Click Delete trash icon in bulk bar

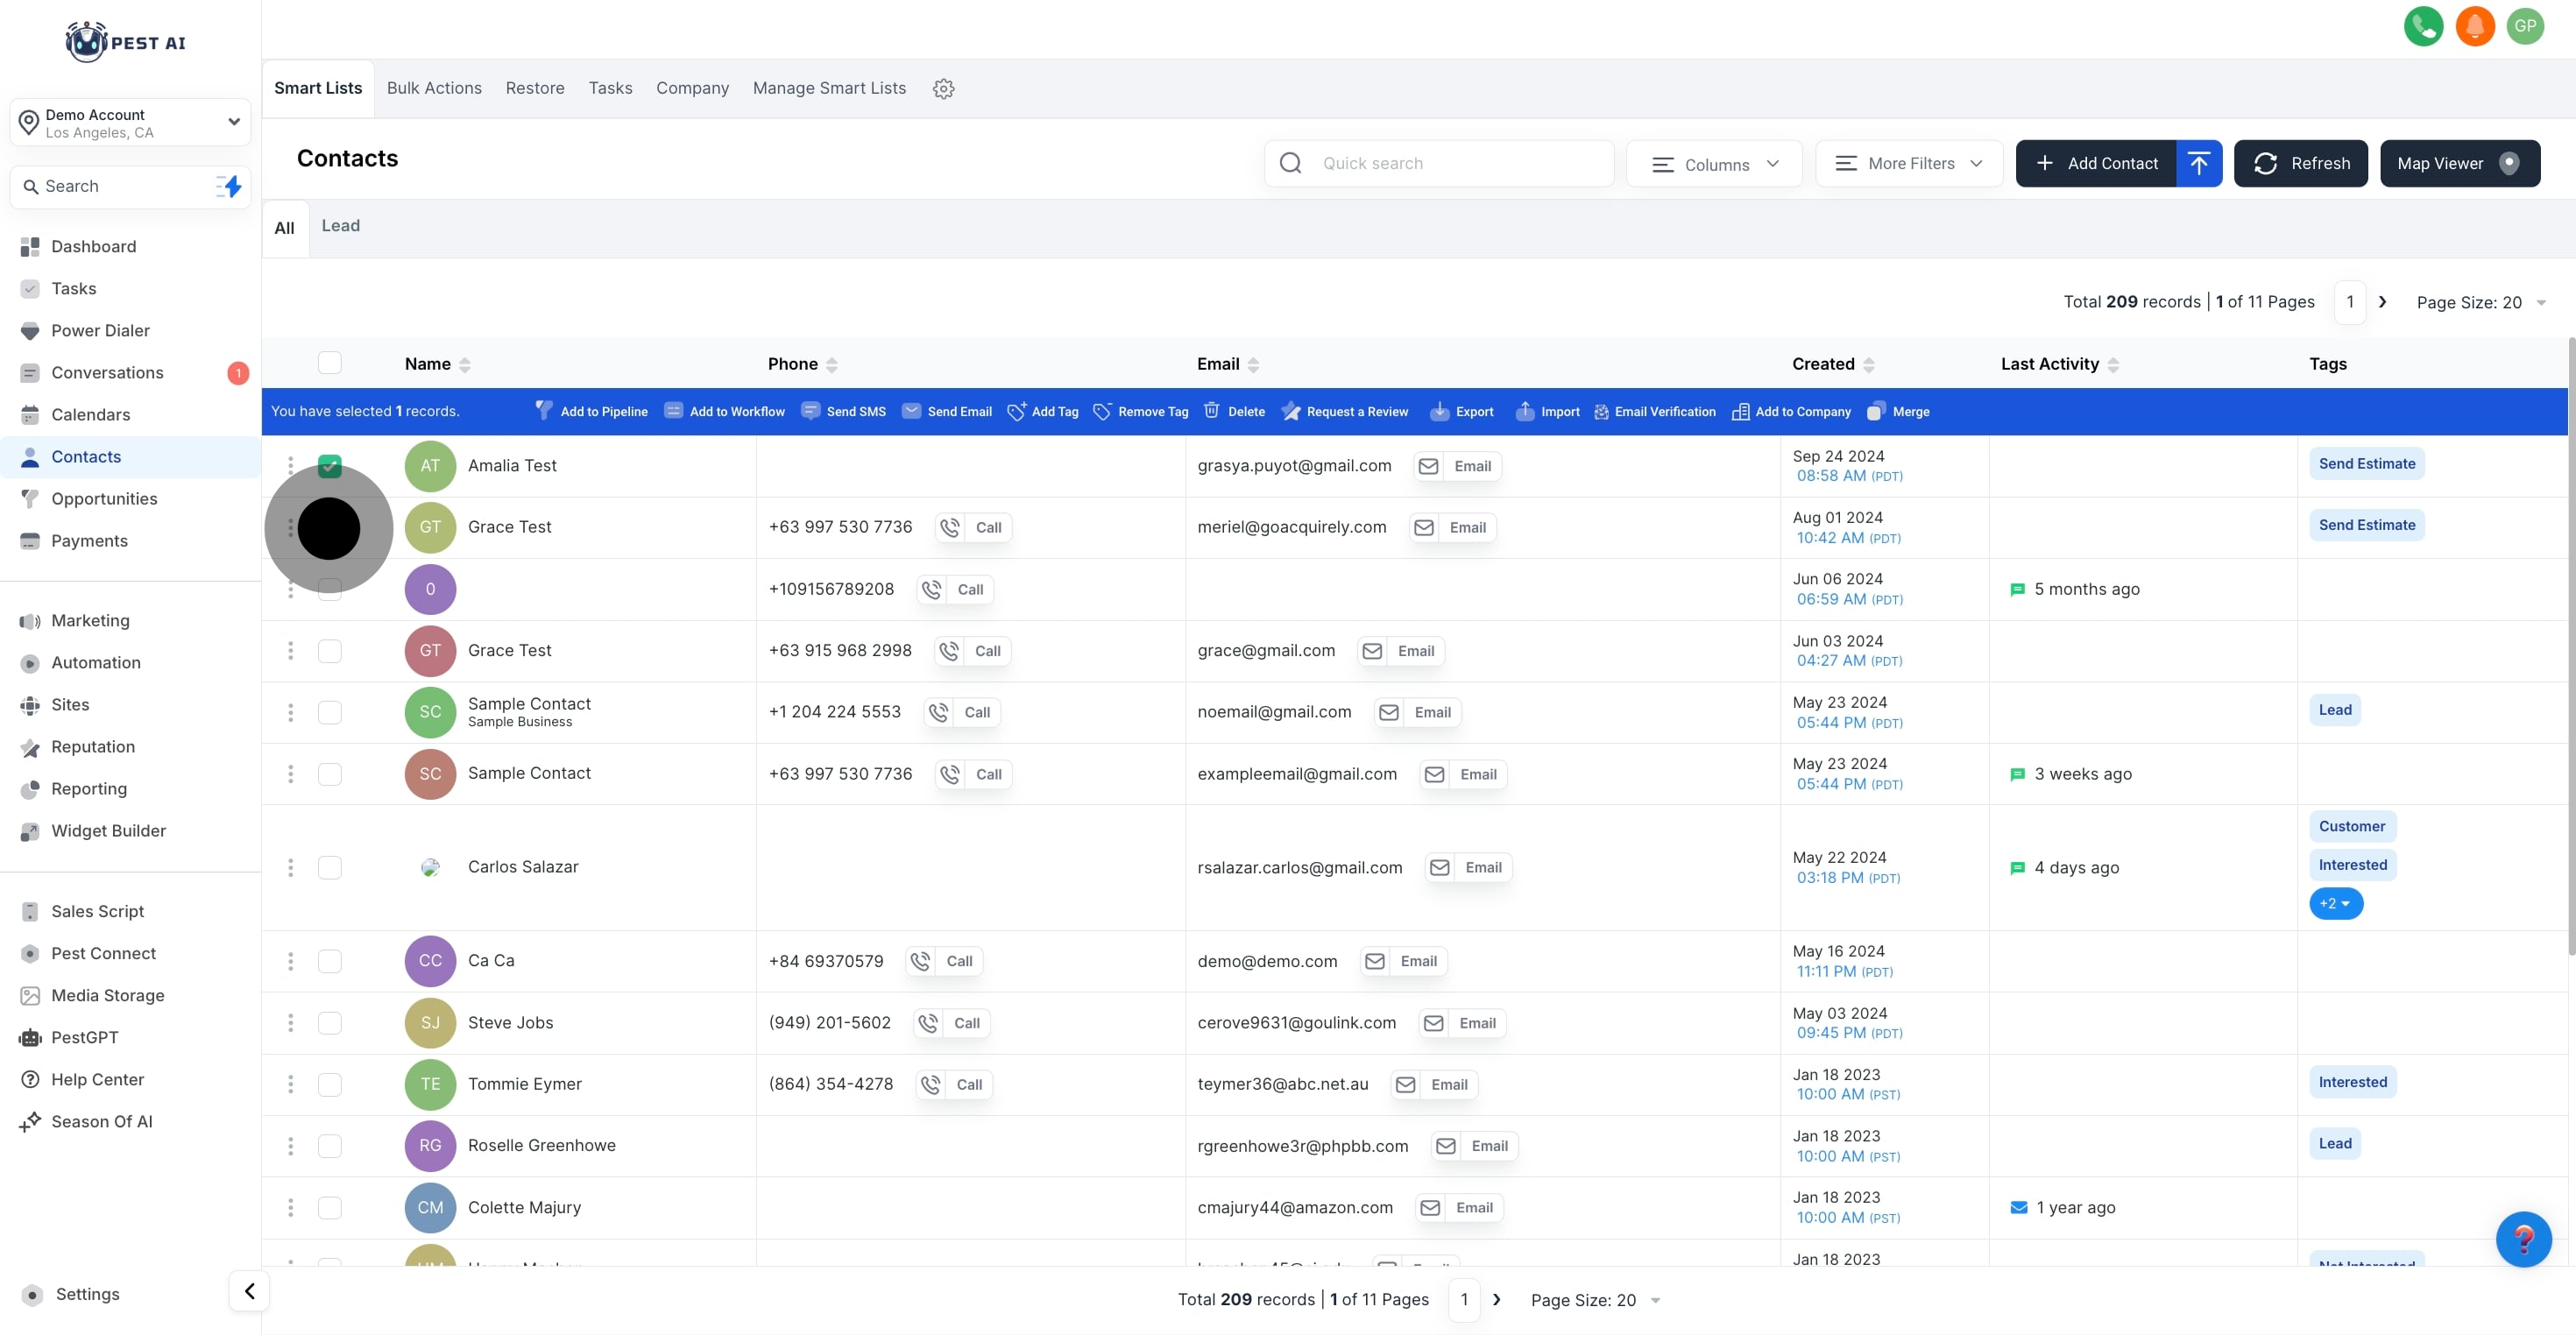click(x=1211, y=411)
